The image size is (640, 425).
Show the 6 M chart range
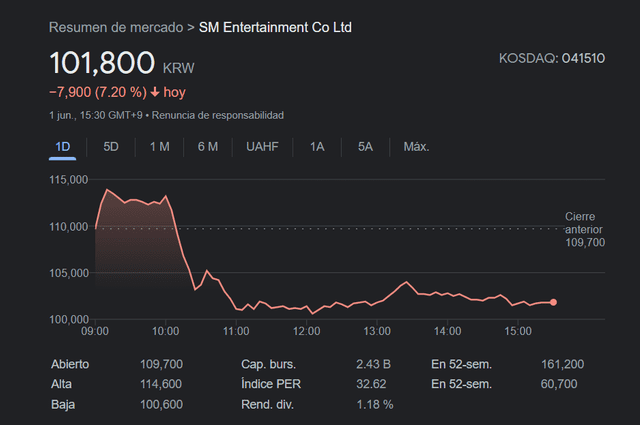click(208, 147)
